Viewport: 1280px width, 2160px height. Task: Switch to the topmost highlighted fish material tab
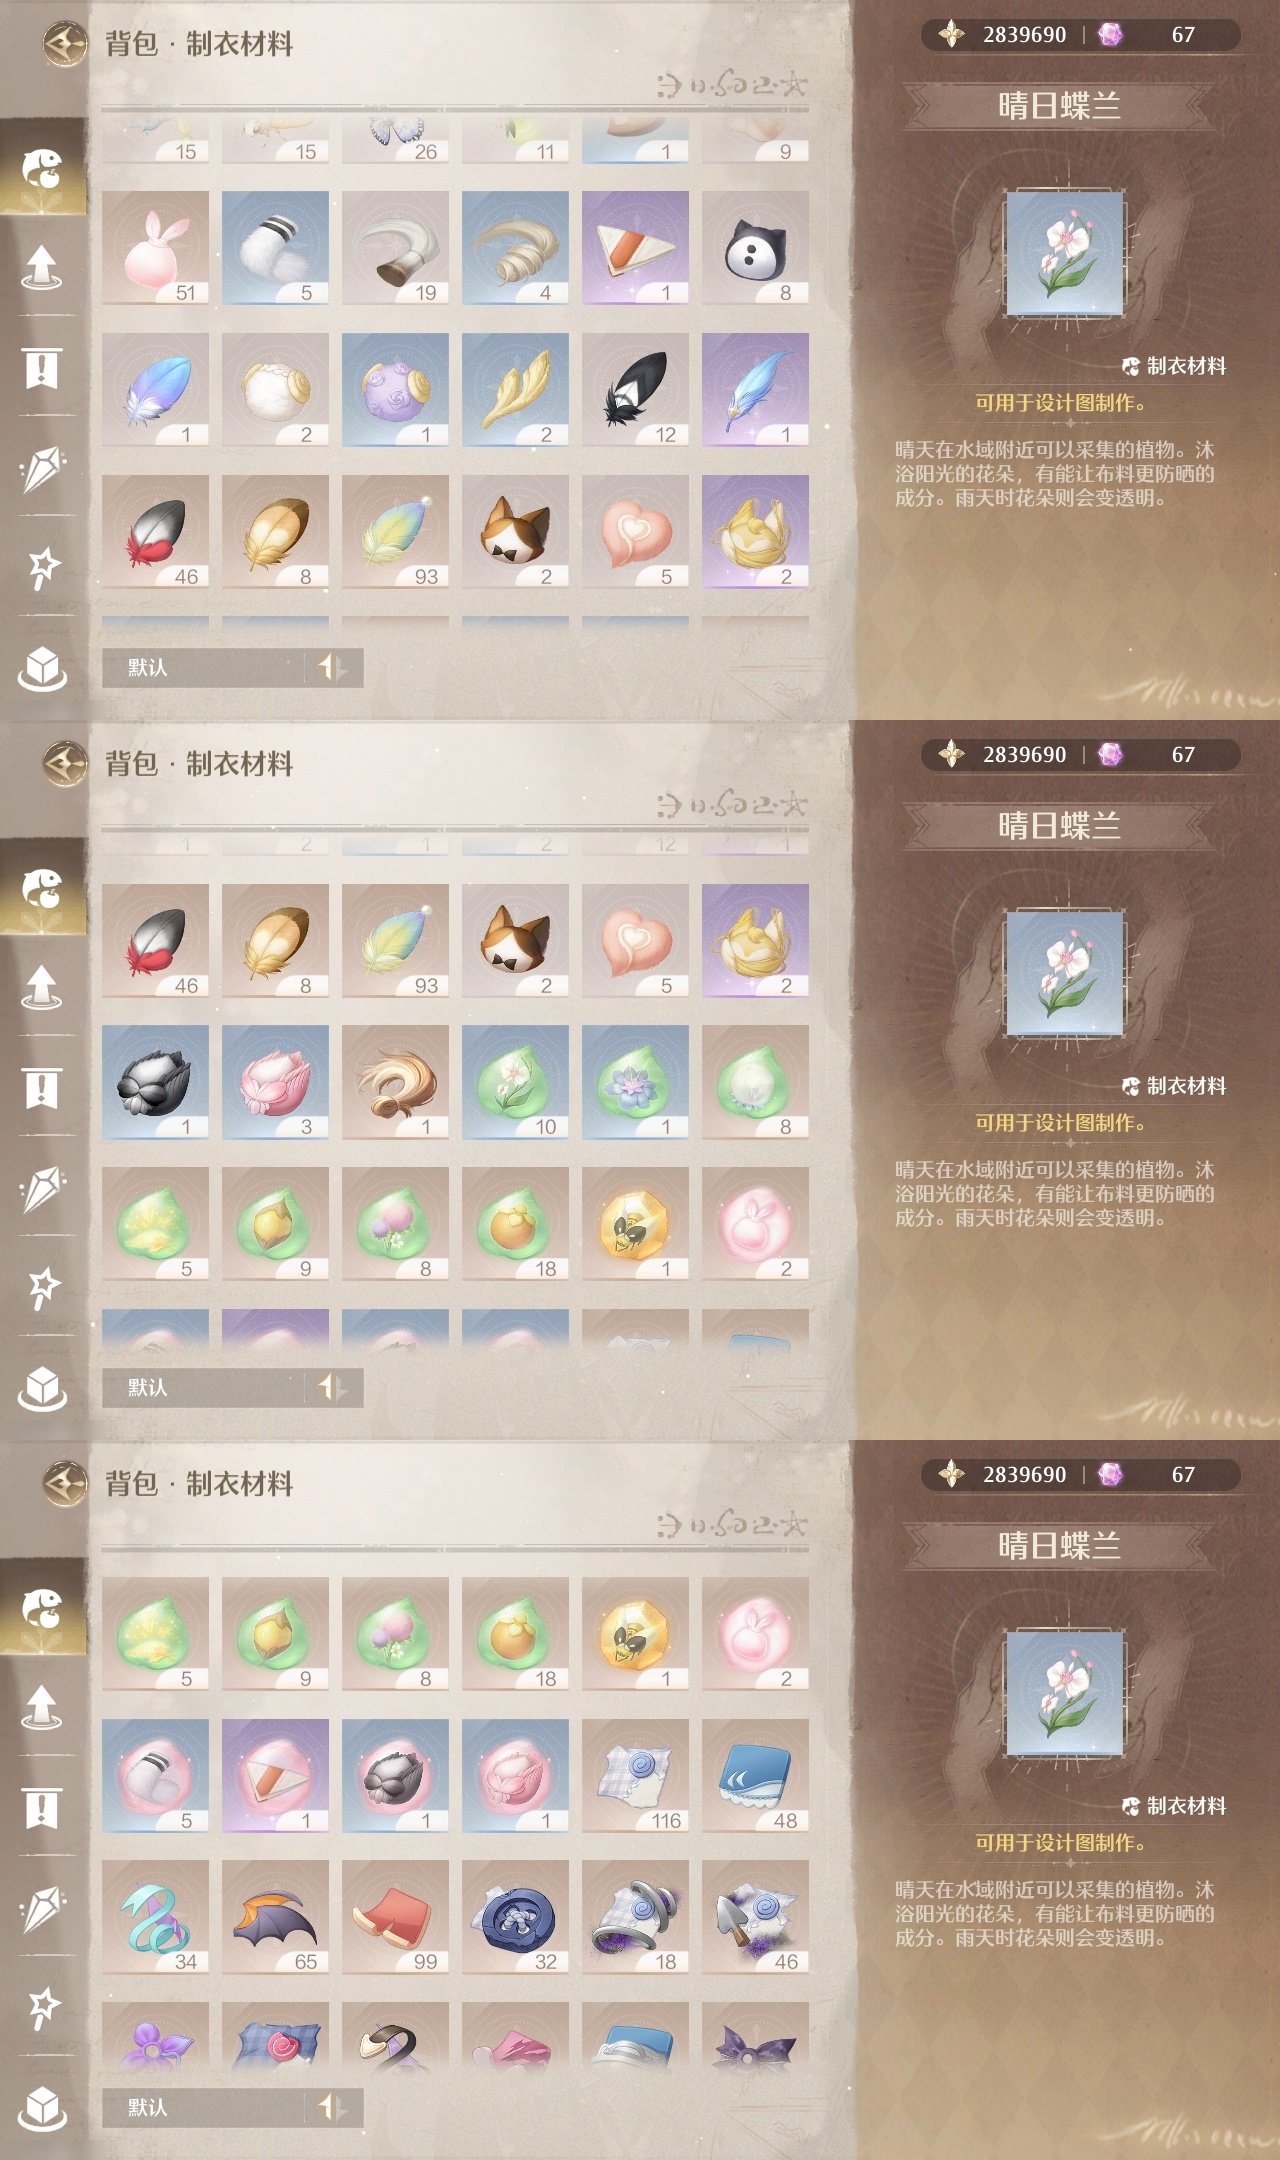pos(43,167)
